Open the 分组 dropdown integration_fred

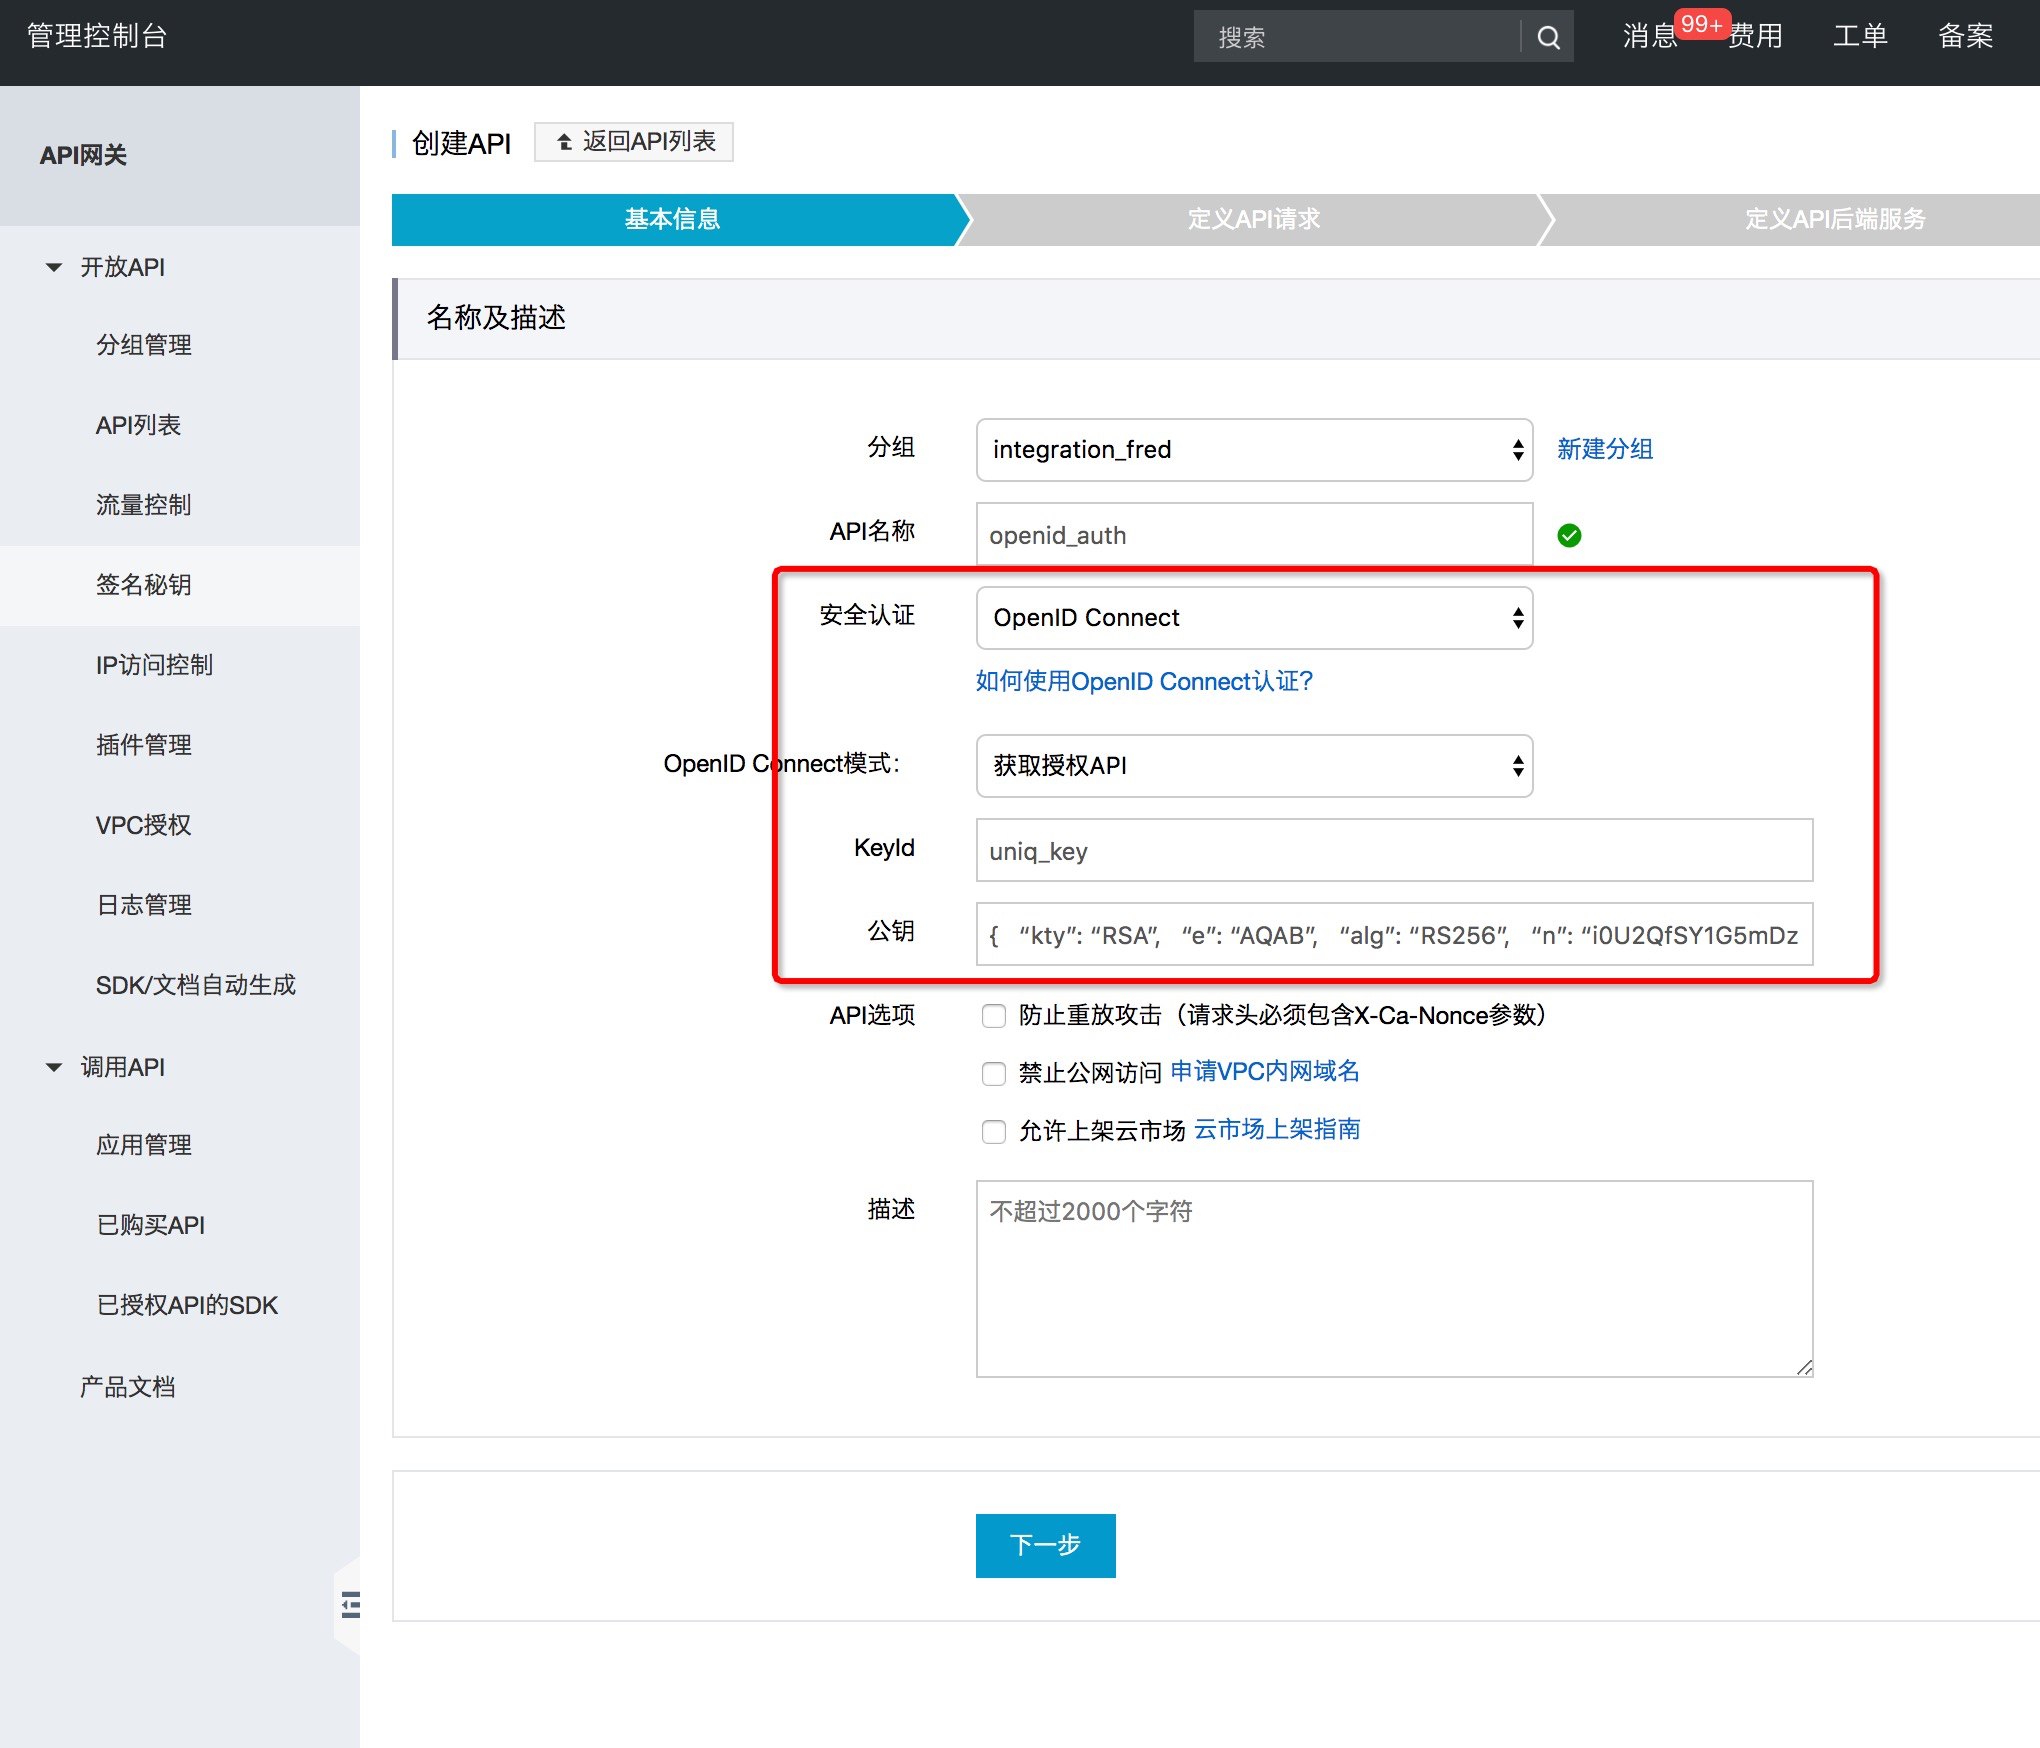point(1254,450)
